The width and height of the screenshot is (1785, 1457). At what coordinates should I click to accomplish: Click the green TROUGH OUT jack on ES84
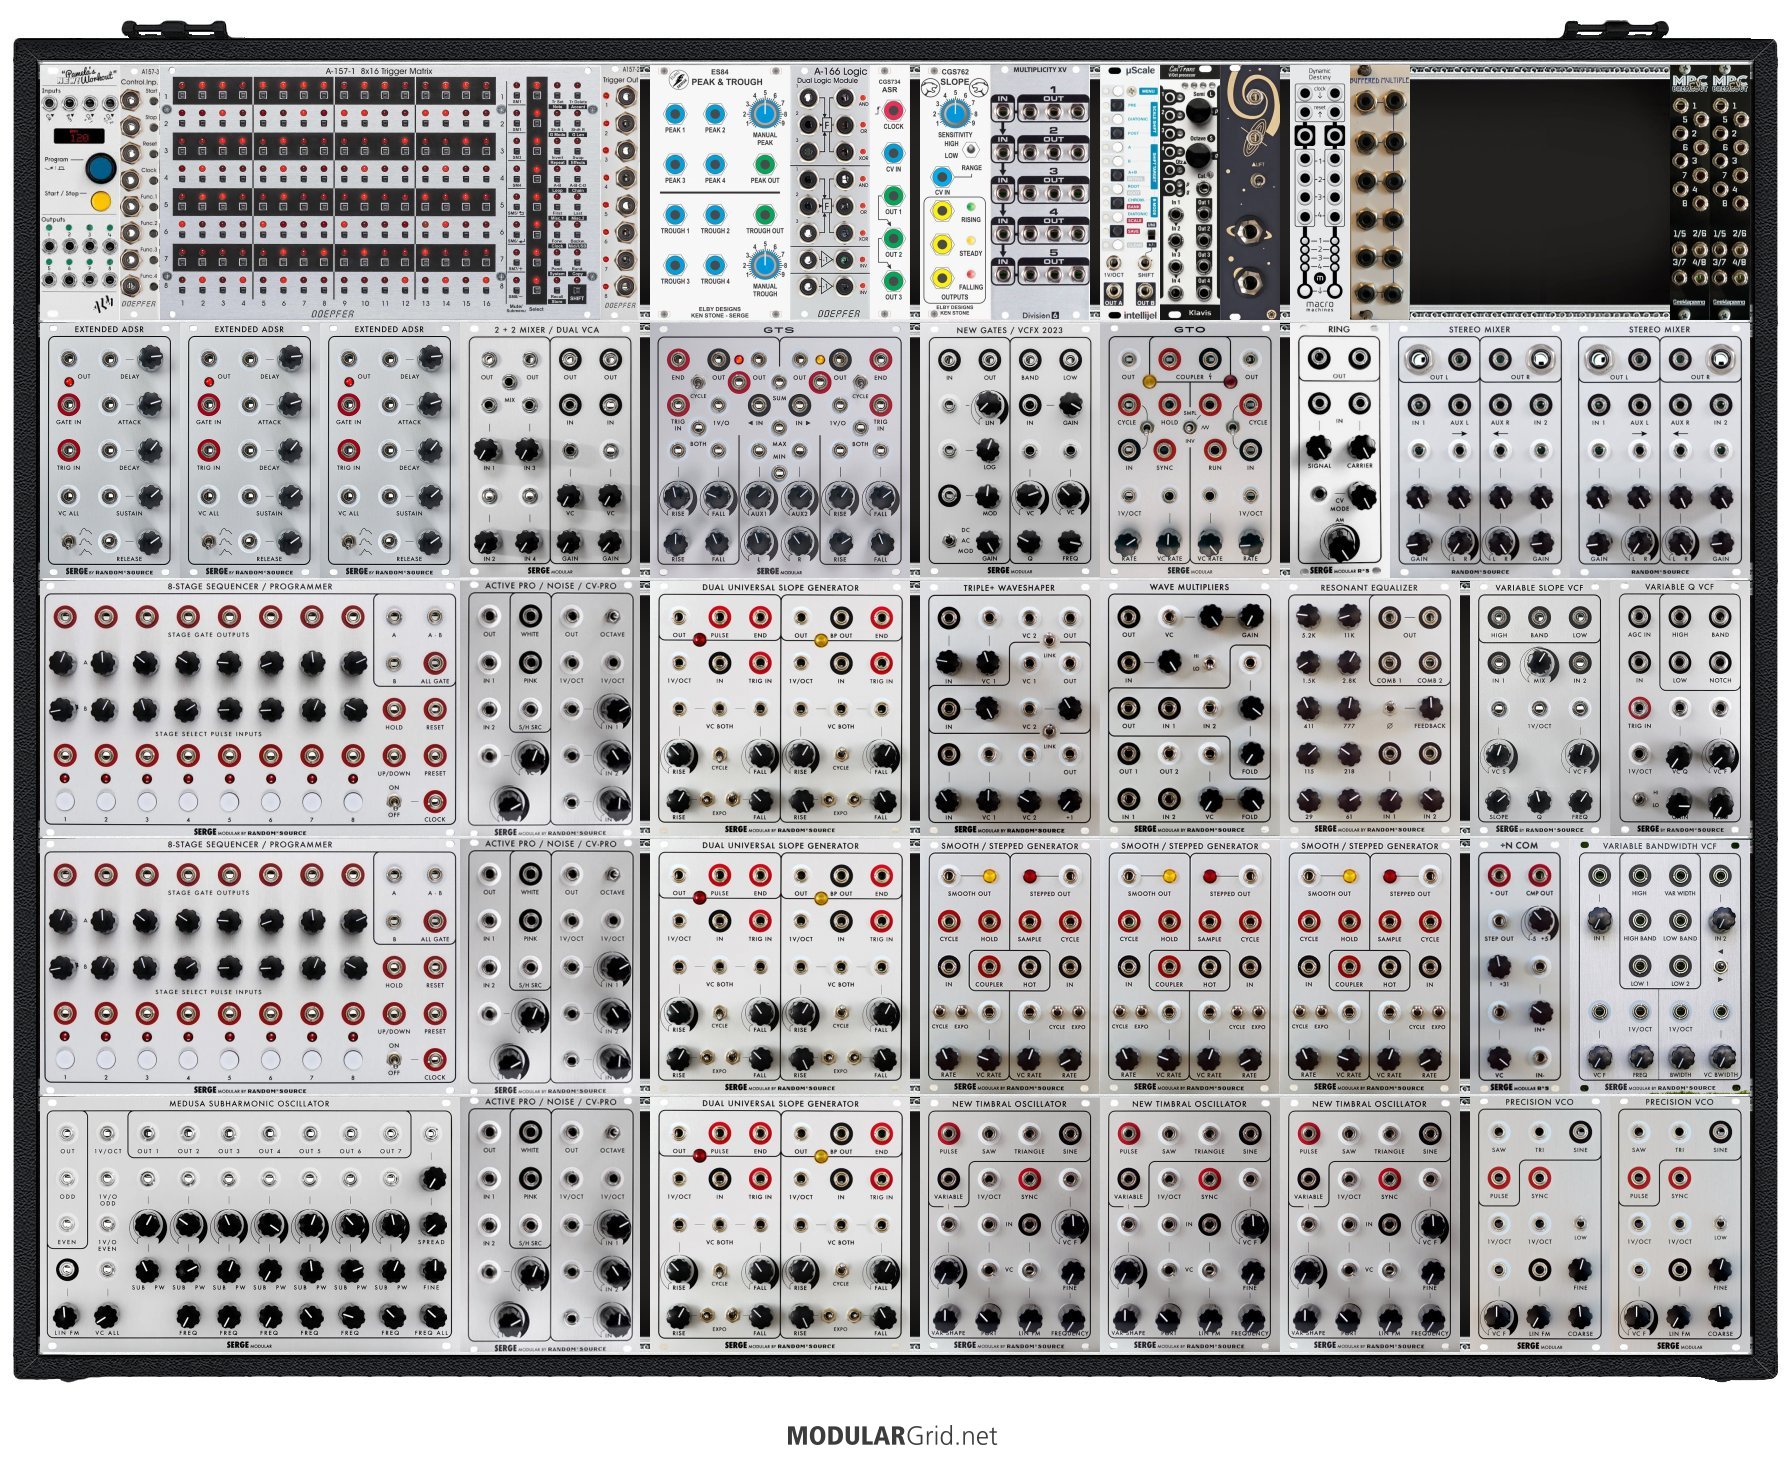pos(764,214)
